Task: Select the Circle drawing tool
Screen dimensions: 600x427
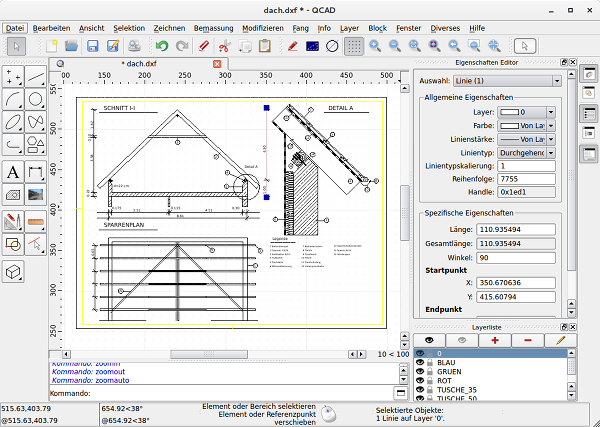Action: click(35, 99)
